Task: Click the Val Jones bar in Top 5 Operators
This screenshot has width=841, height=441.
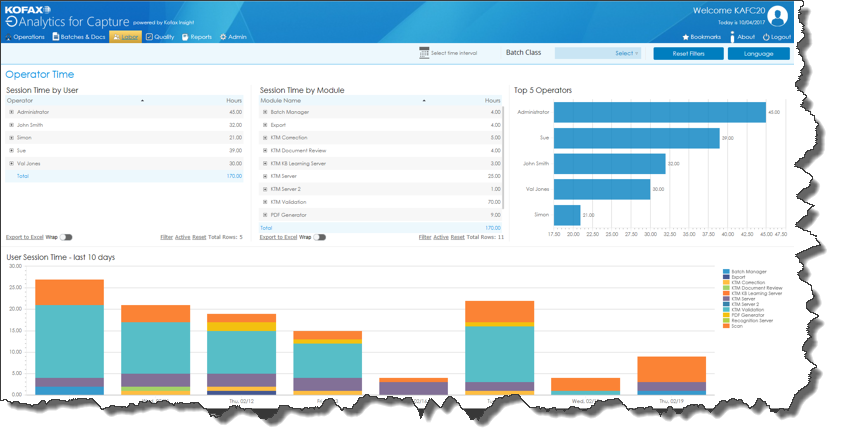Action: [x=602, y=189]
